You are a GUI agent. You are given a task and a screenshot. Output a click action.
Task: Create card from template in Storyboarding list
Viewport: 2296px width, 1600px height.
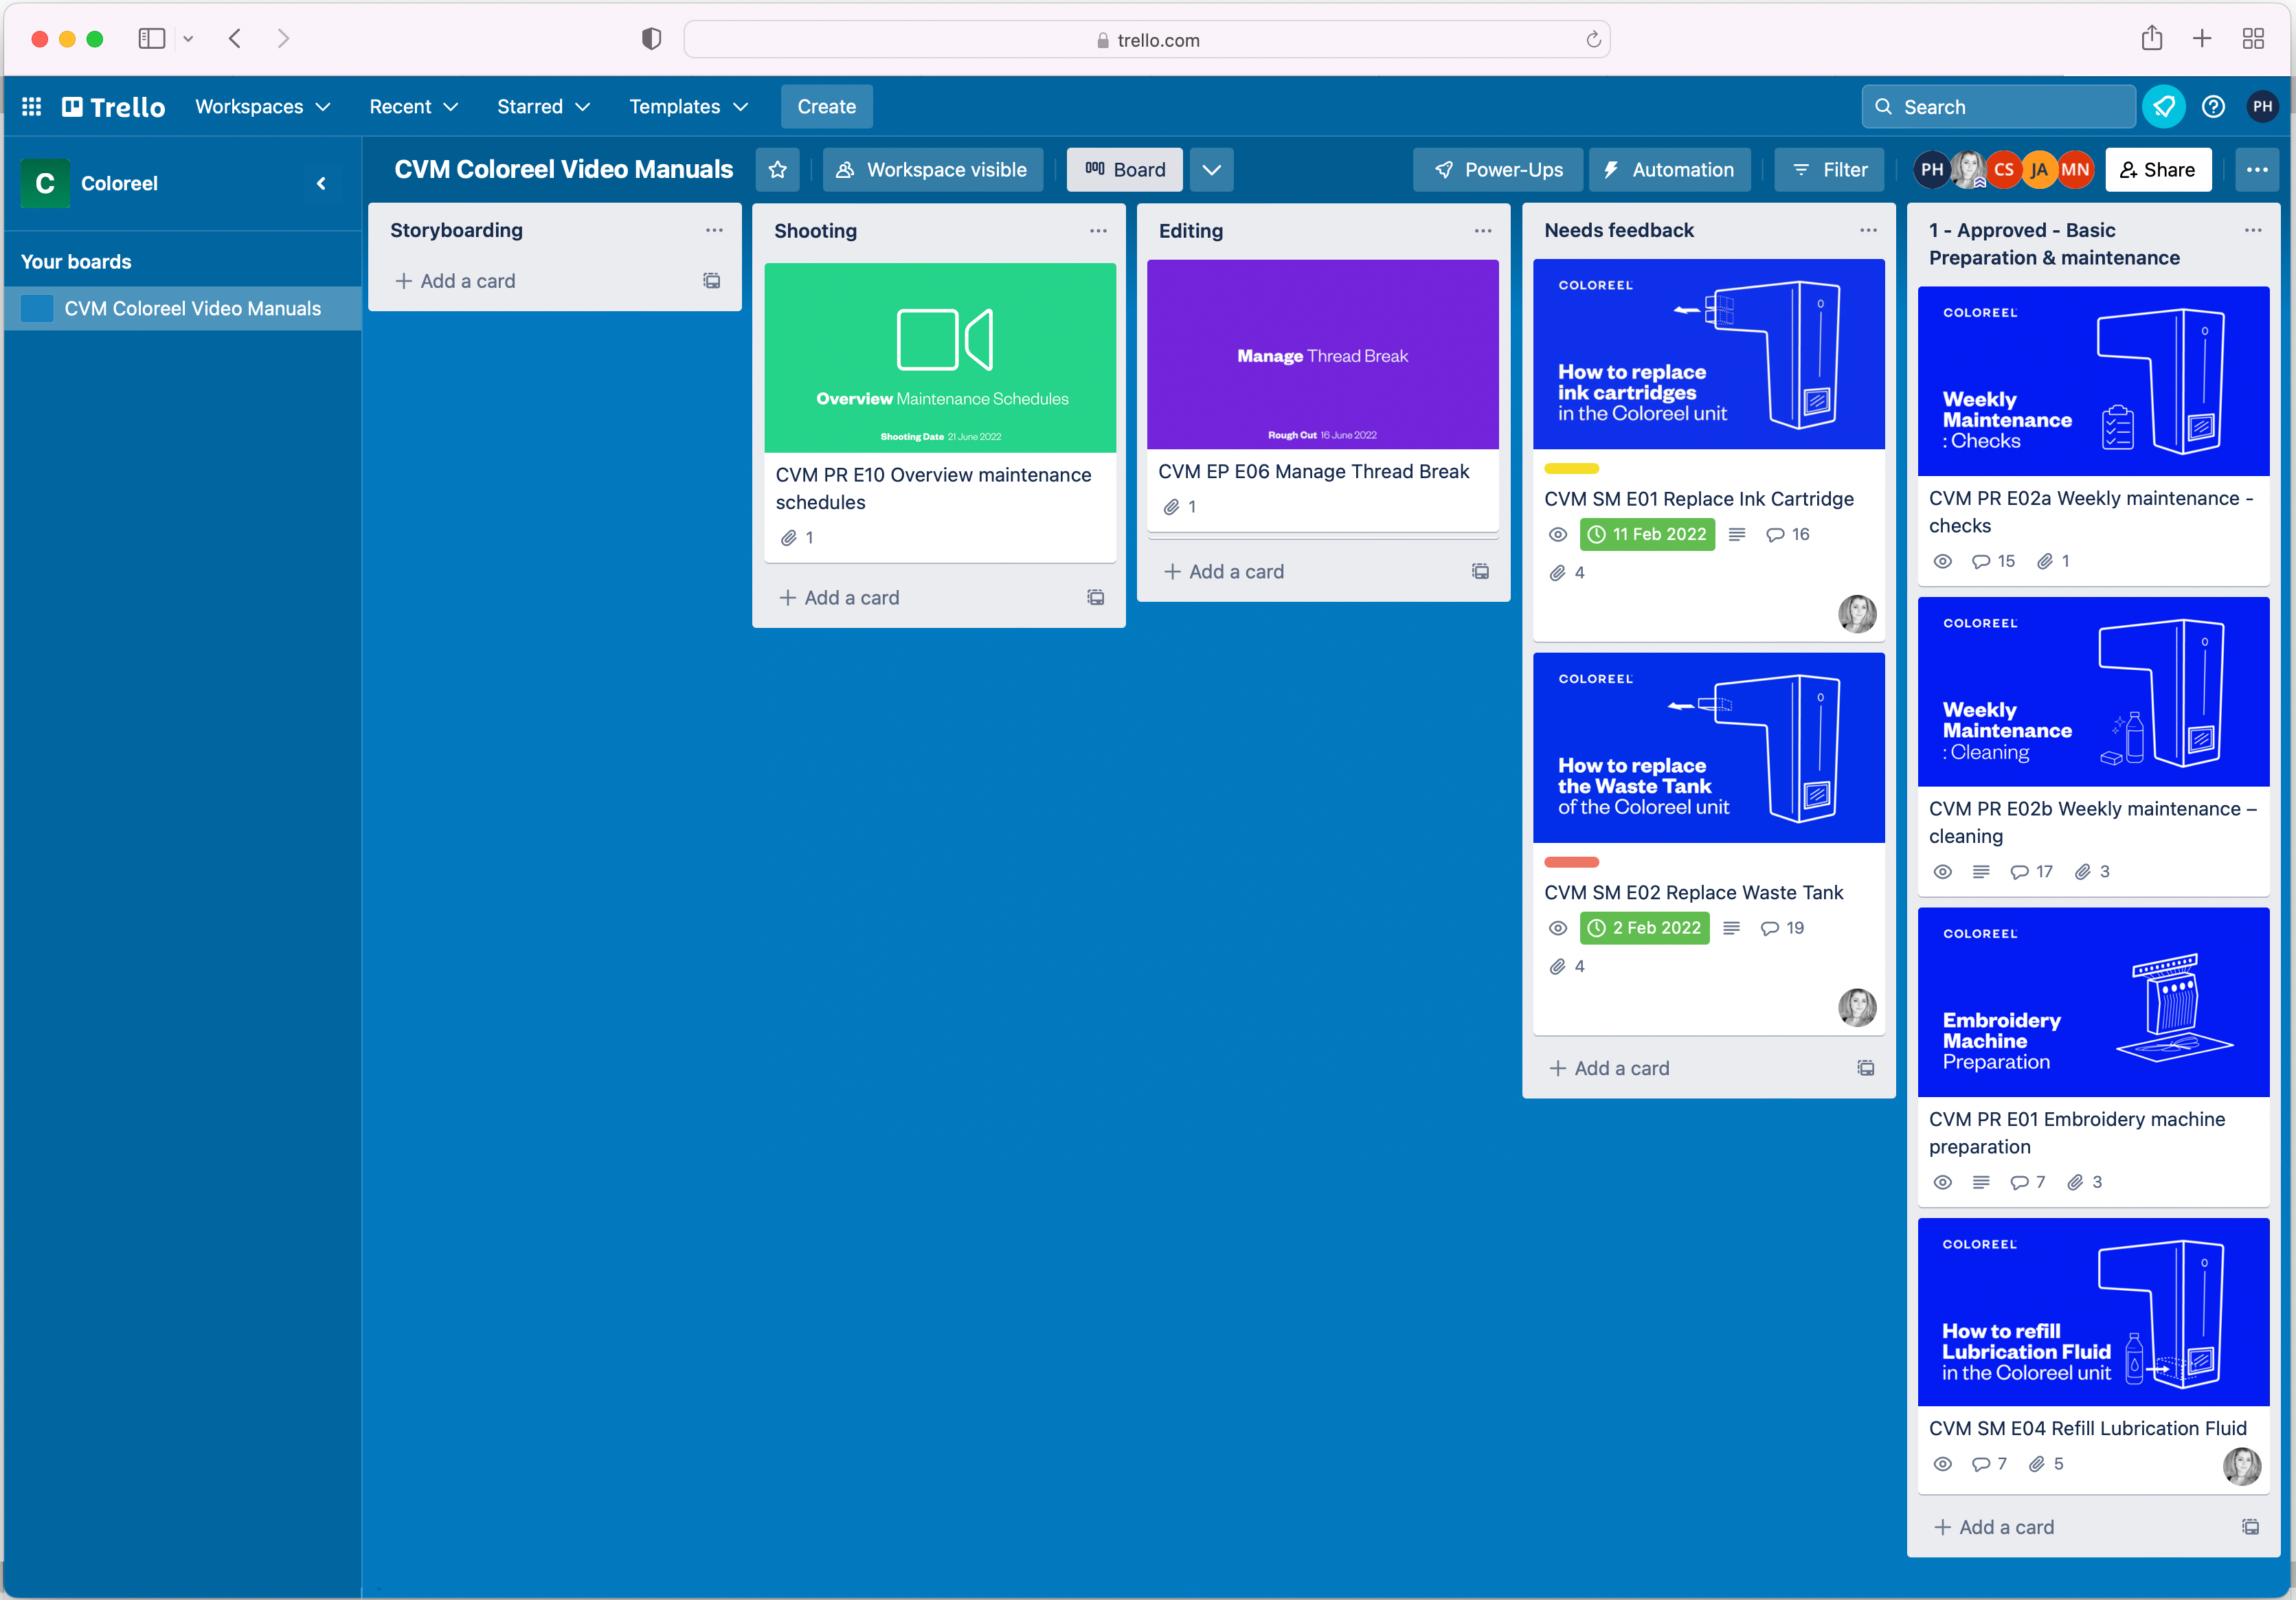712,281
